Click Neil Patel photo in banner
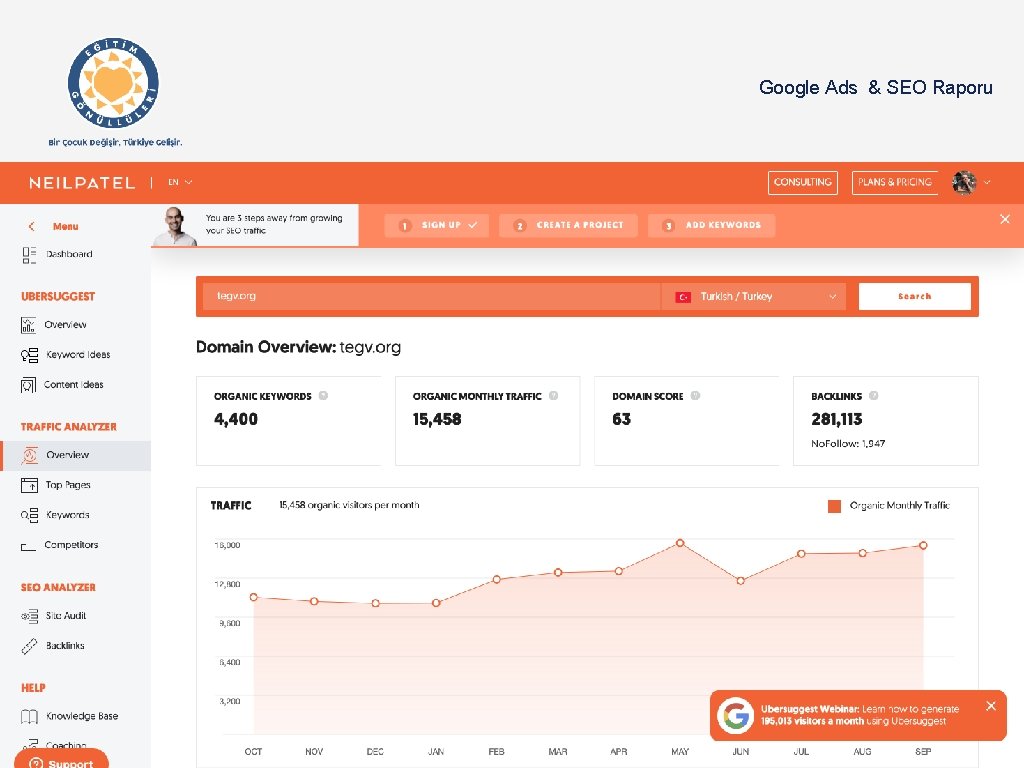 click(x=174, y=227)
